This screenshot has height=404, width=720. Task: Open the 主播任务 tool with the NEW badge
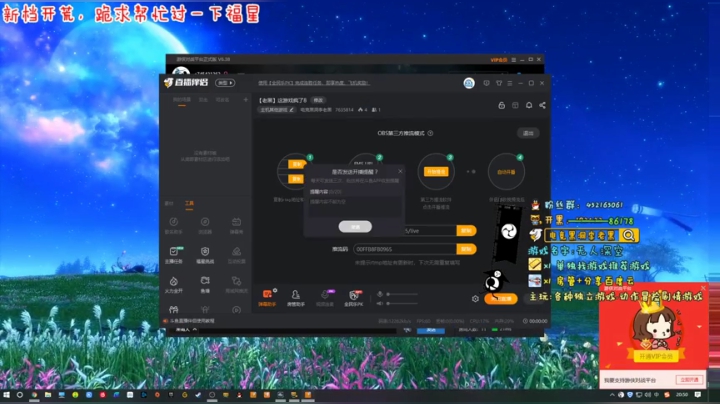pos(174,254)
